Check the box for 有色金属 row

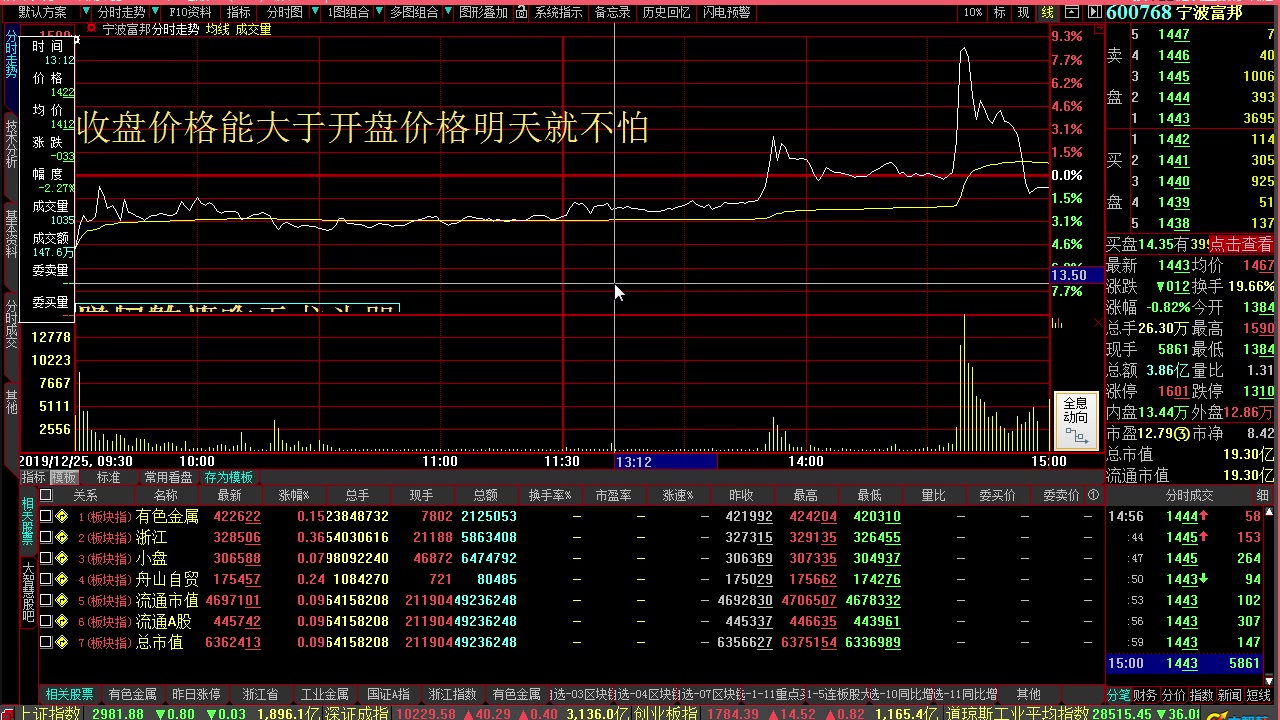tap(45, 517)
